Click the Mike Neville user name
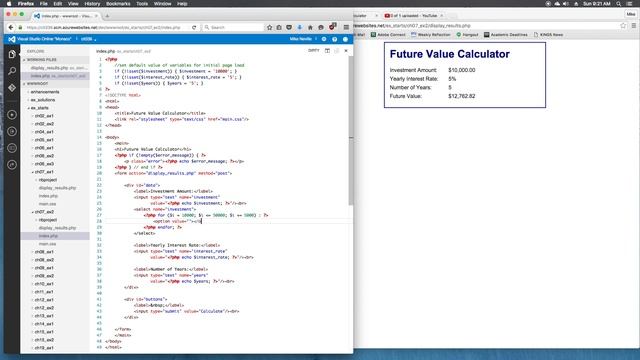Viewport: 640px width, 360px height. click(x=300, y=39)
